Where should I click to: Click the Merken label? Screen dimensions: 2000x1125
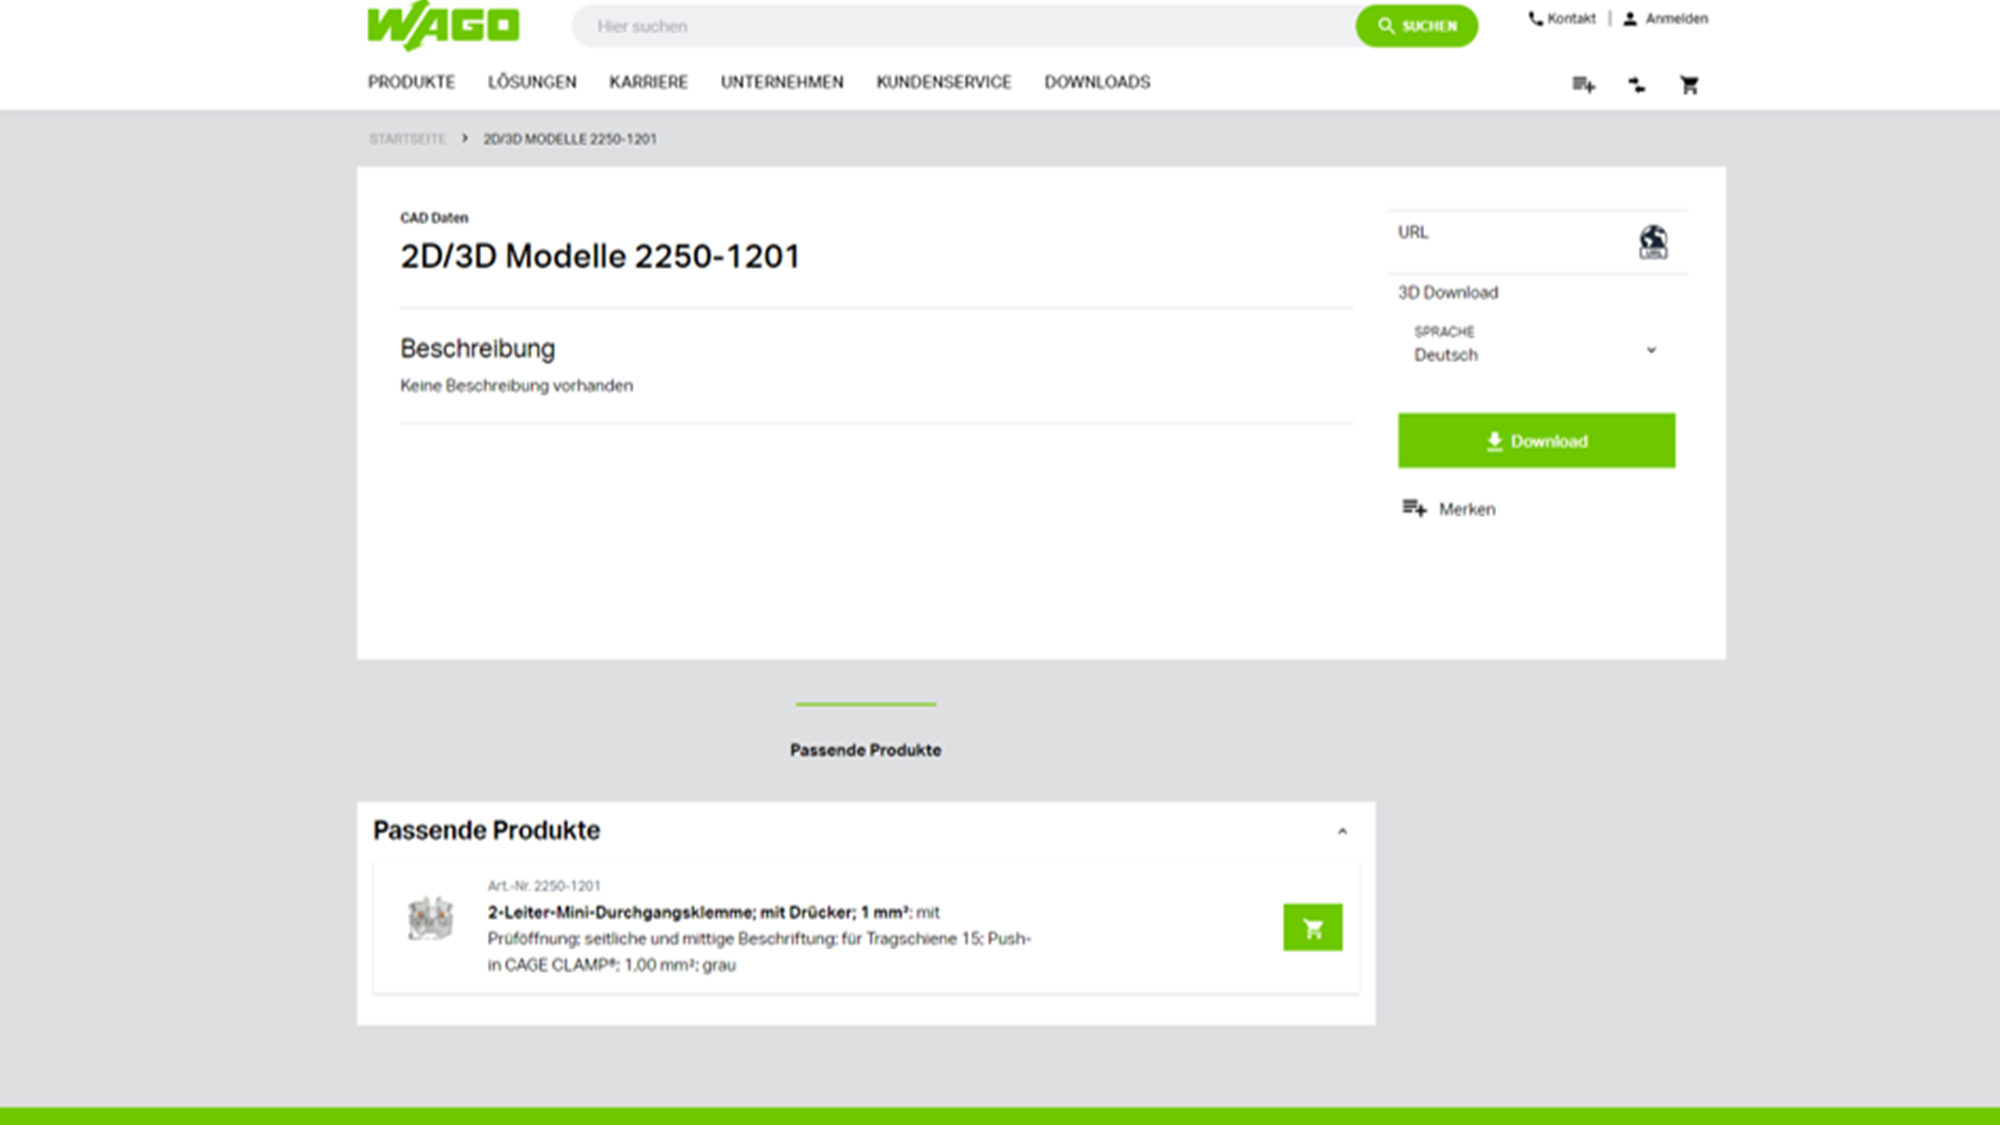click(x=1467, y=509)
